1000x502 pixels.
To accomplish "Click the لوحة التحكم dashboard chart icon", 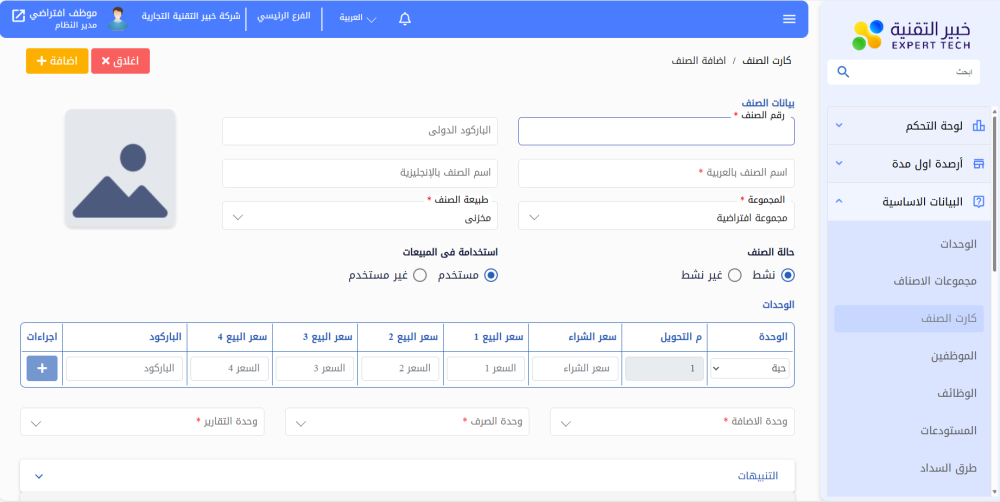I will (x=978, y=126).
